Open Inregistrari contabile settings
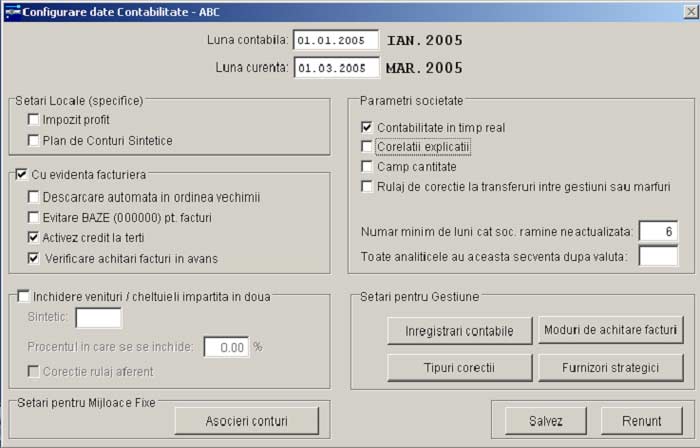700x448 pixels. [459, 331]
